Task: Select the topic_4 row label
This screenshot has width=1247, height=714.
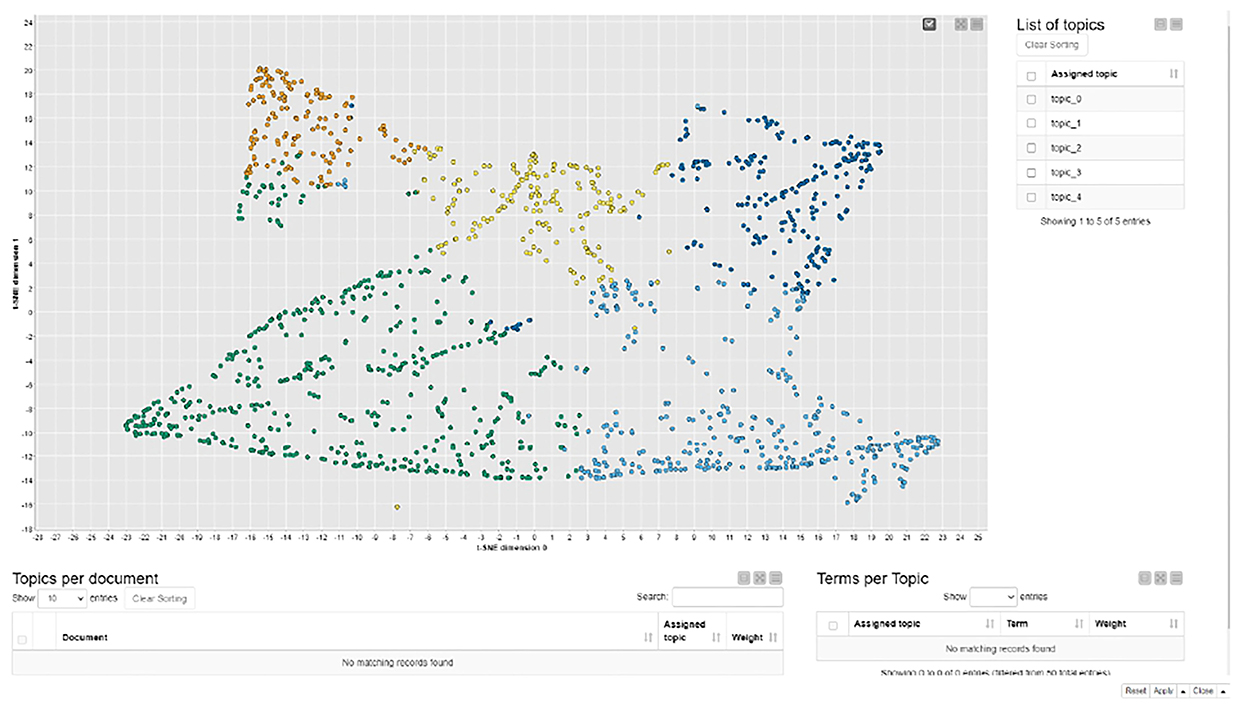Action: (x=1067, y=197)
